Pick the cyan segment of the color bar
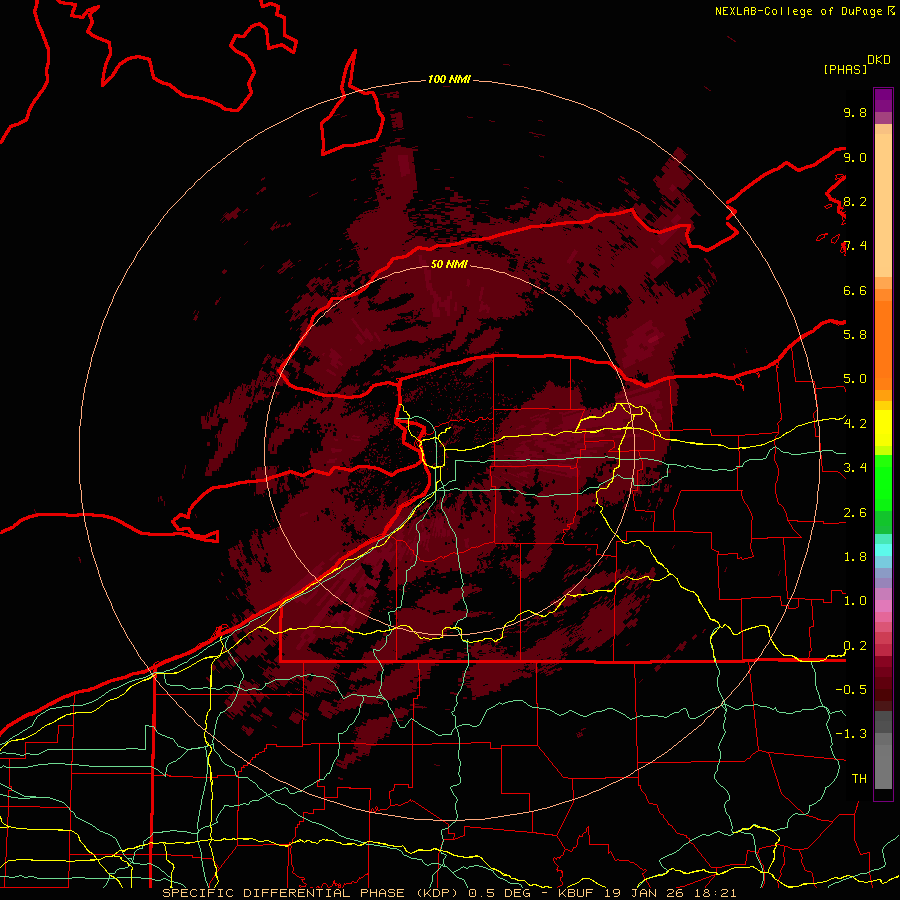 883,550
